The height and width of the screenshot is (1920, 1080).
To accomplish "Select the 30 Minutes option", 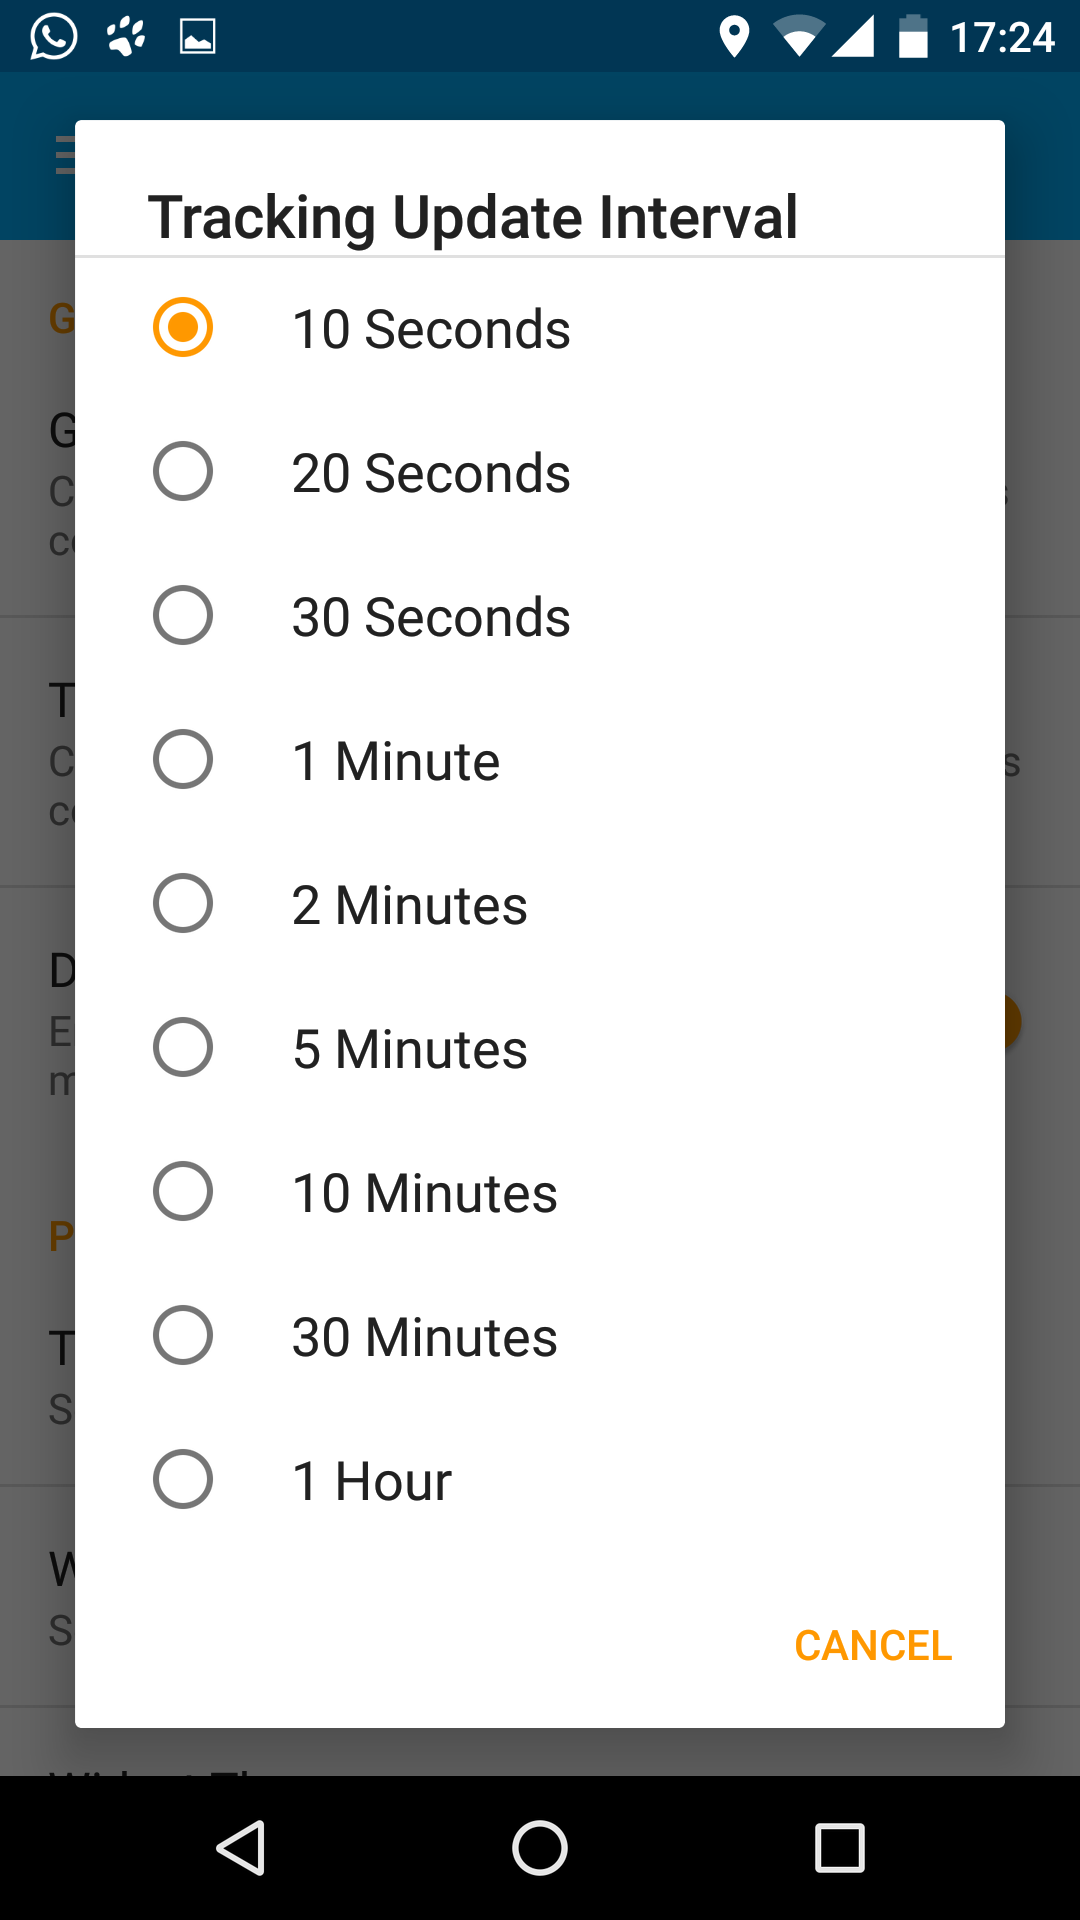I will 540,1336.
